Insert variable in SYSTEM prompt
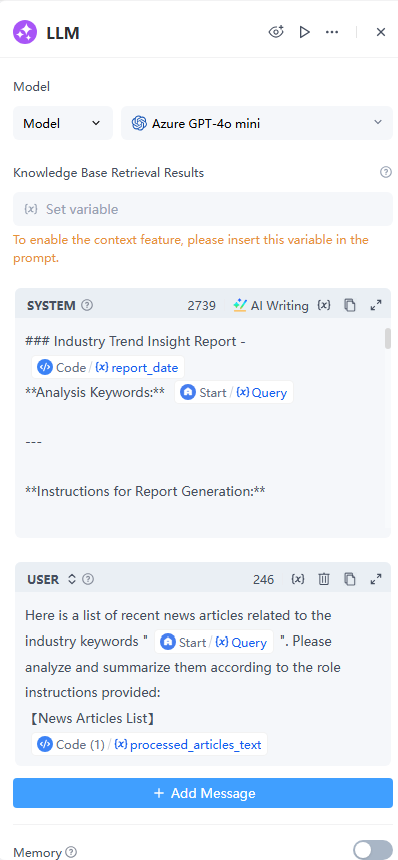The width and height of the screenshot is (398, 860). pos(324,305)
